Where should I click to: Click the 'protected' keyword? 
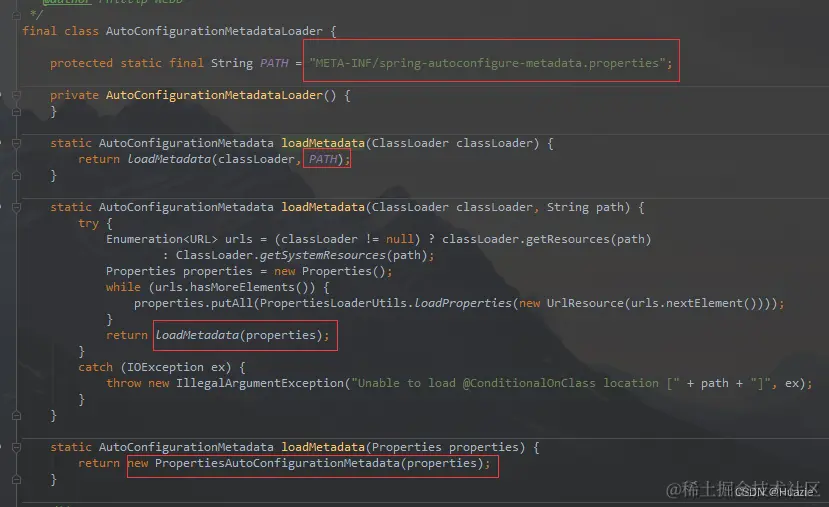[x=81, y=63]
